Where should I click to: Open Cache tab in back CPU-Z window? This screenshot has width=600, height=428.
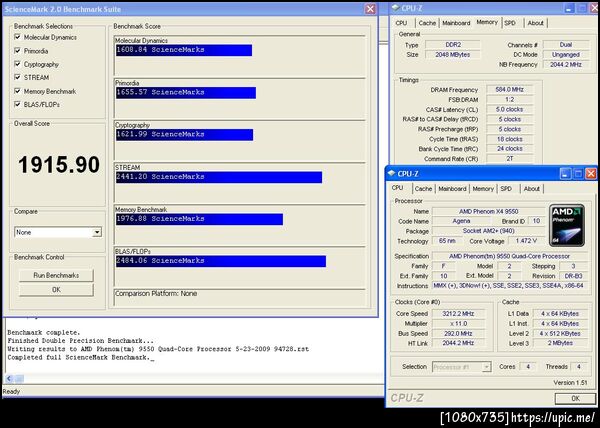pos(427,23)
